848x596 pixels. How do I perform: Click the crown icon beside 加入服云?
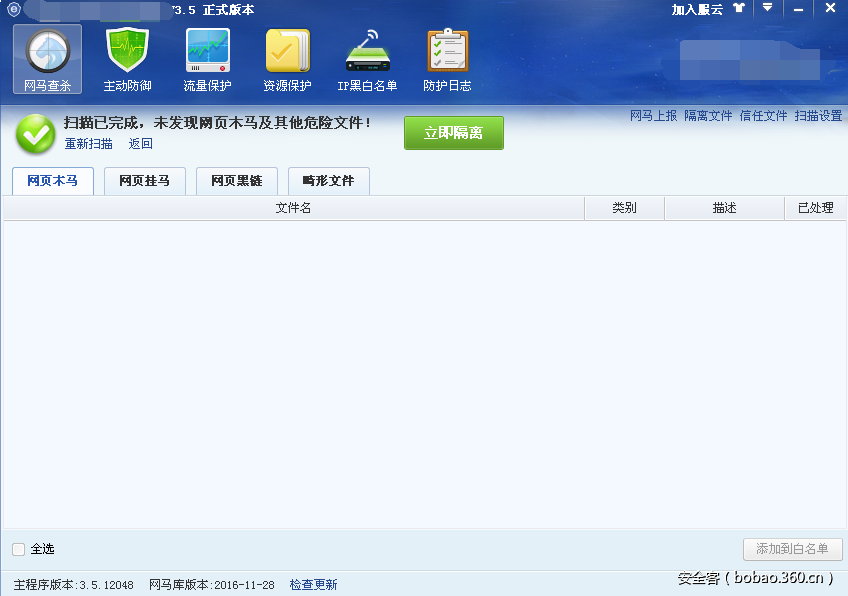(x=737, y=9)
